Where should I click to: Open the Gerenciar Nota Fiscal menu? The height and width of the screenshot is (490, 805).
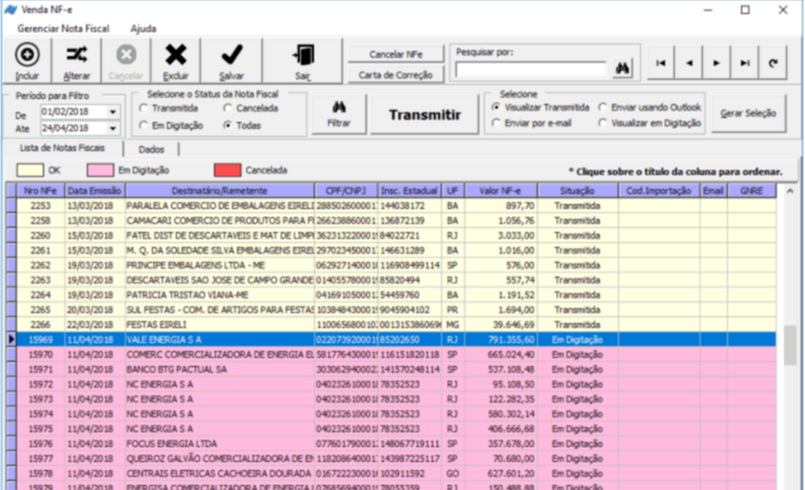click(x=64, y=29)
